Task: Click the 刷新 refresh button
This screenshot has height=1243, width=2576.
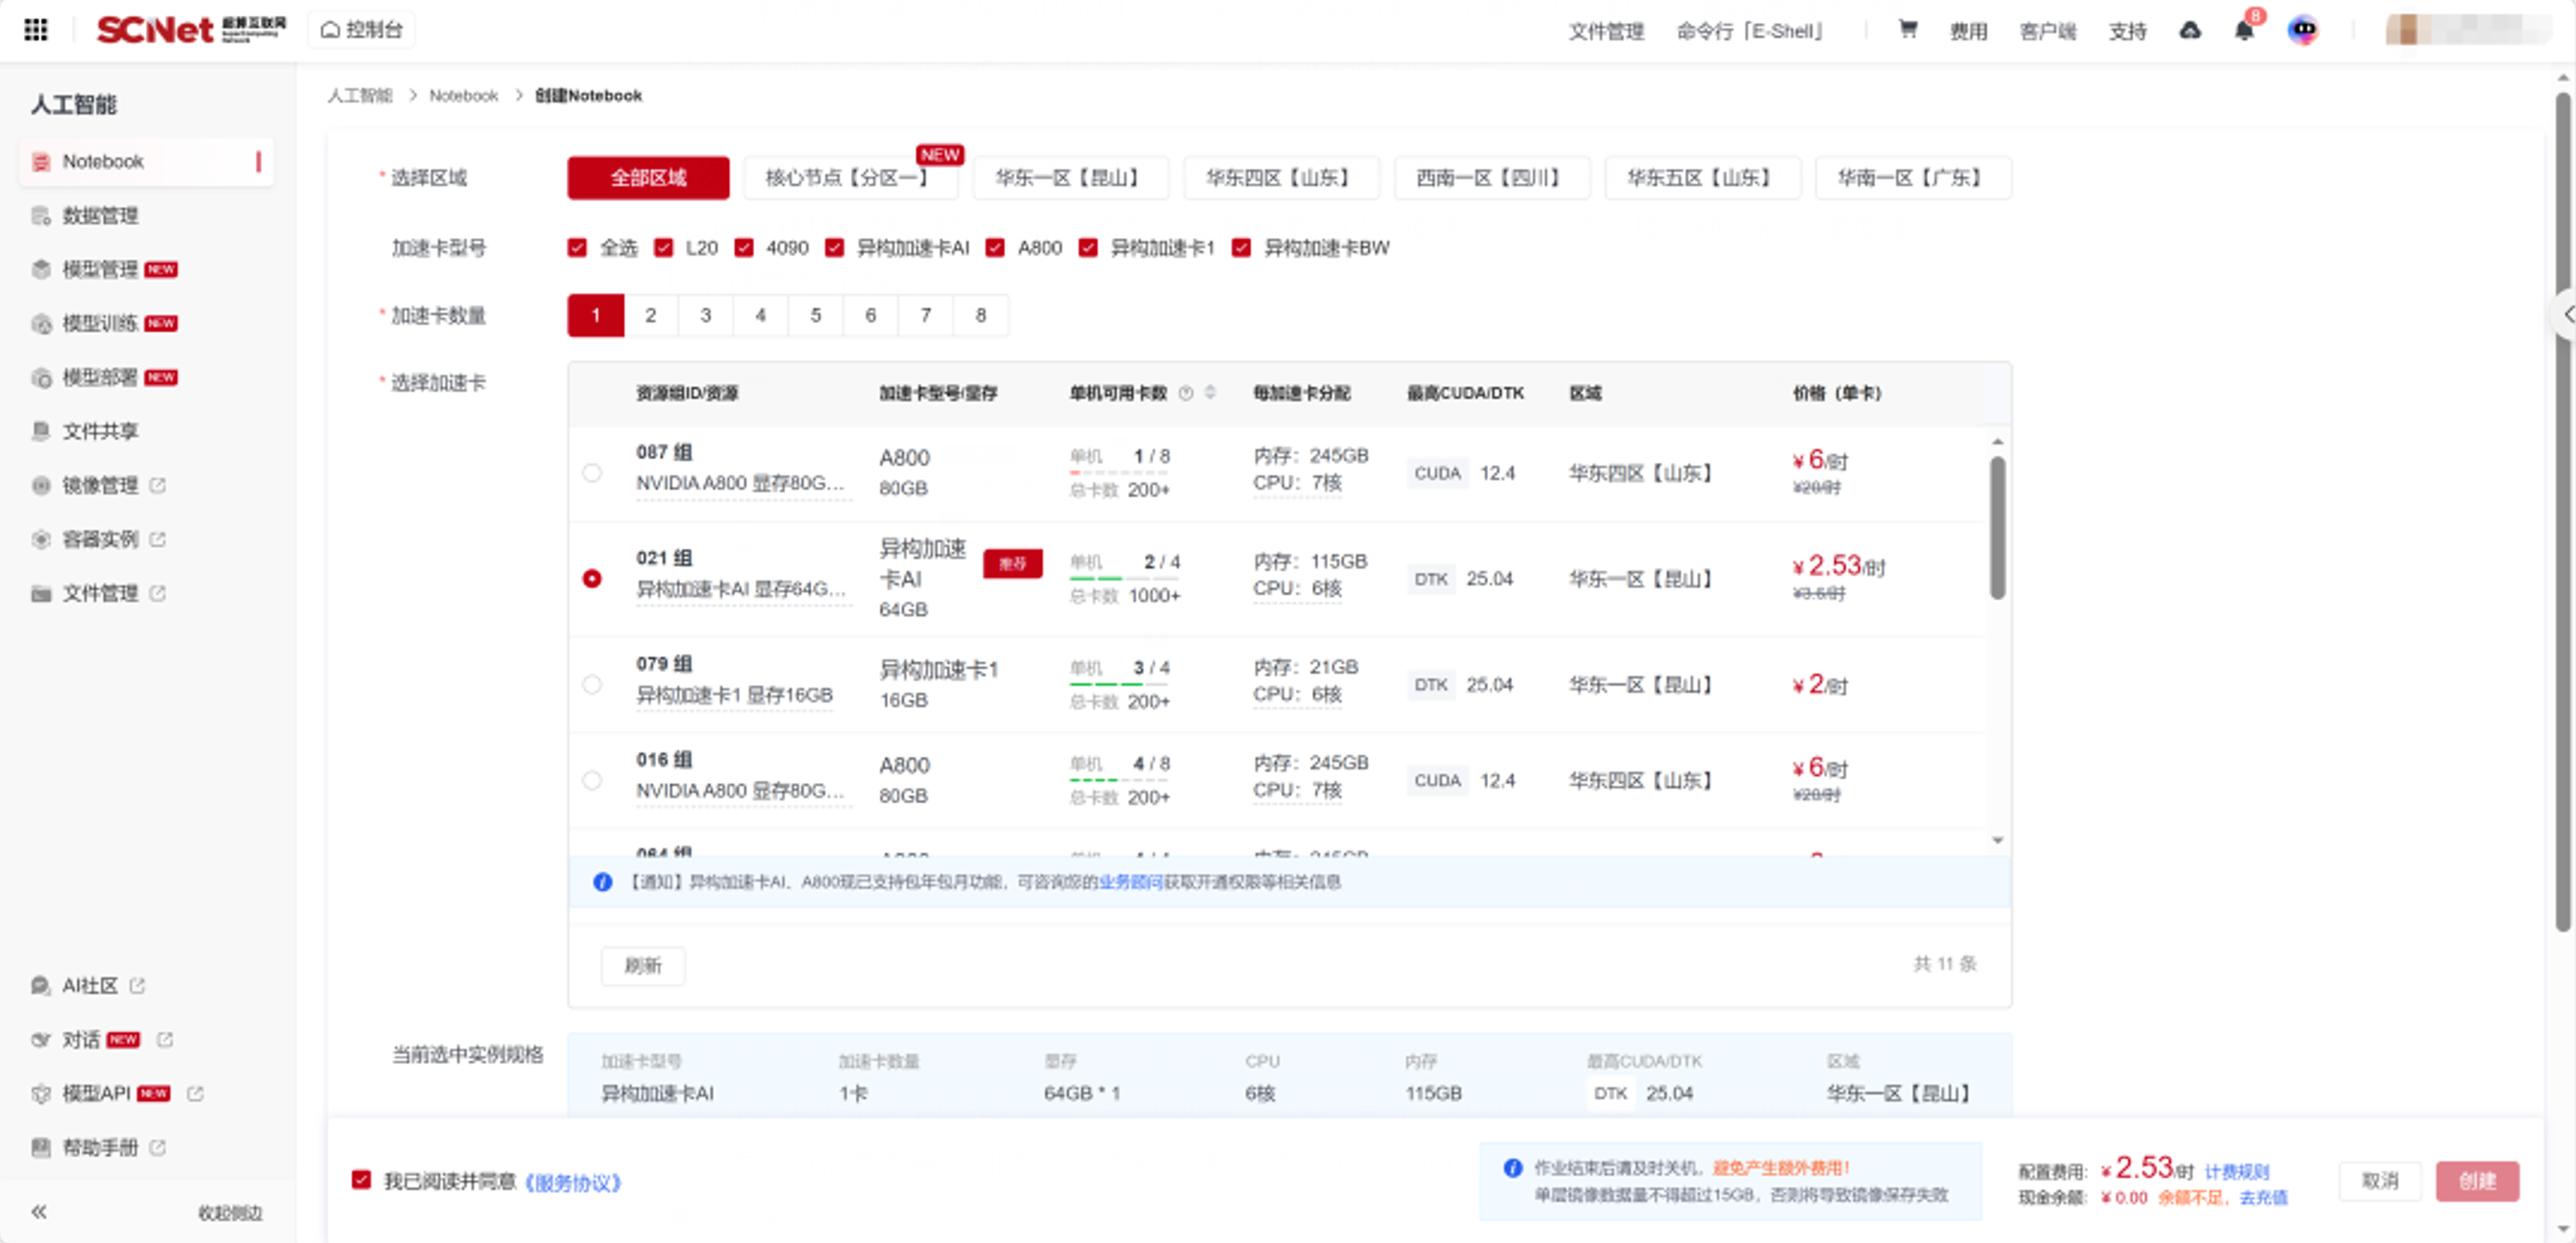Action: coord(642,965)
